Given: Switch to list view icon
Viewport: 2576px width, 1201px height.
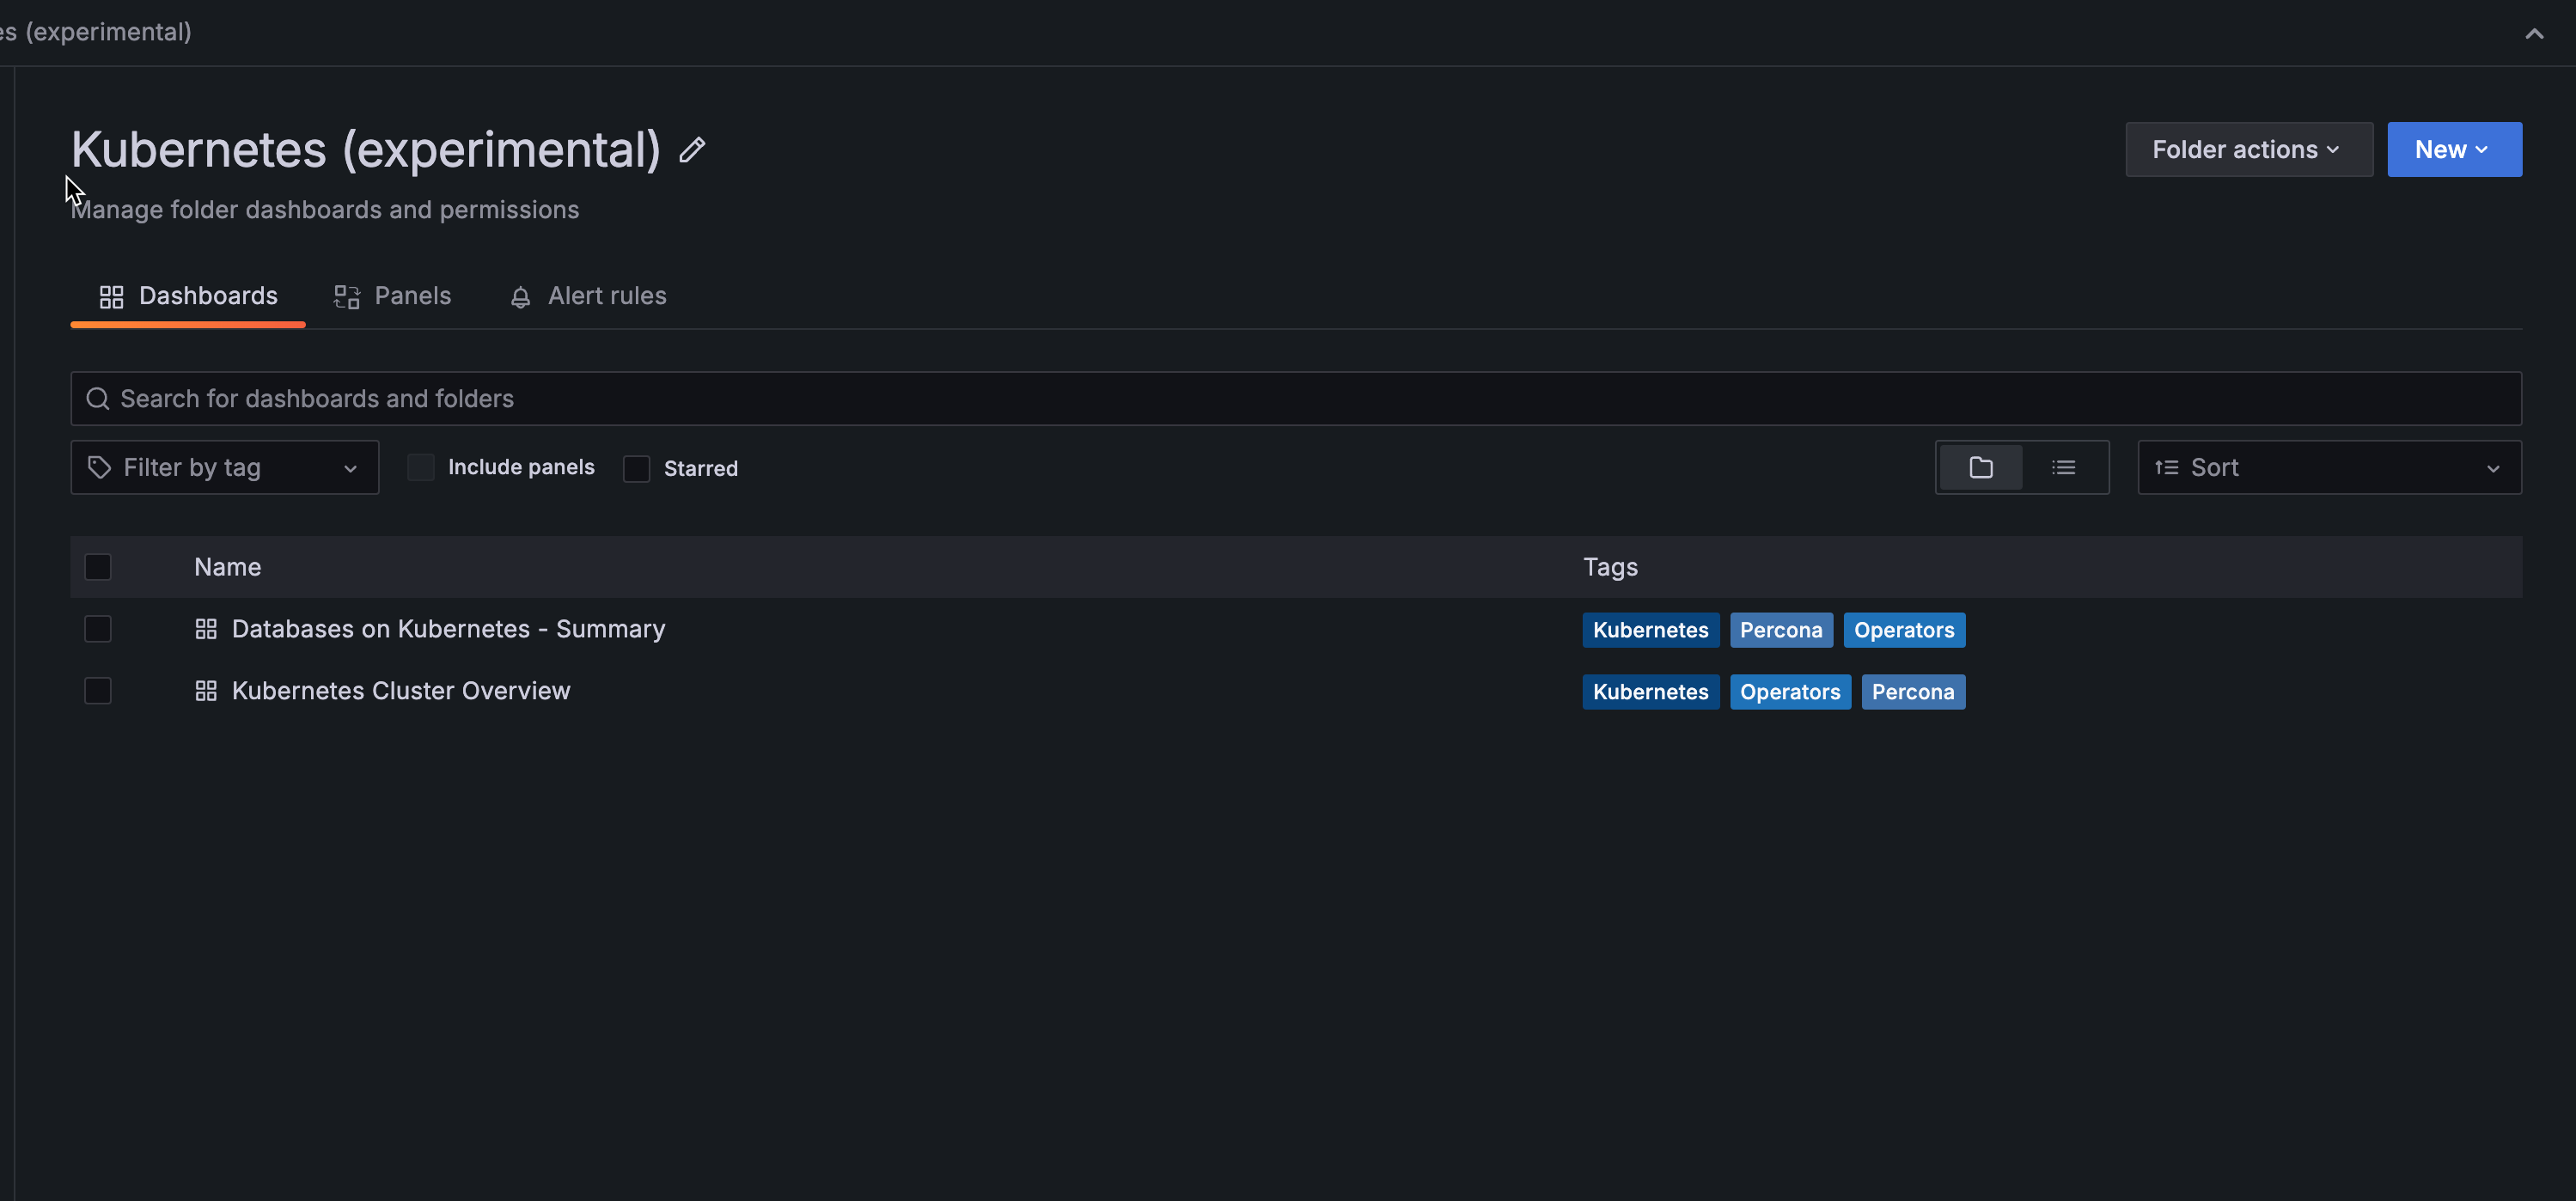Looking at the screenshot, I should [x=2063, y=467].
